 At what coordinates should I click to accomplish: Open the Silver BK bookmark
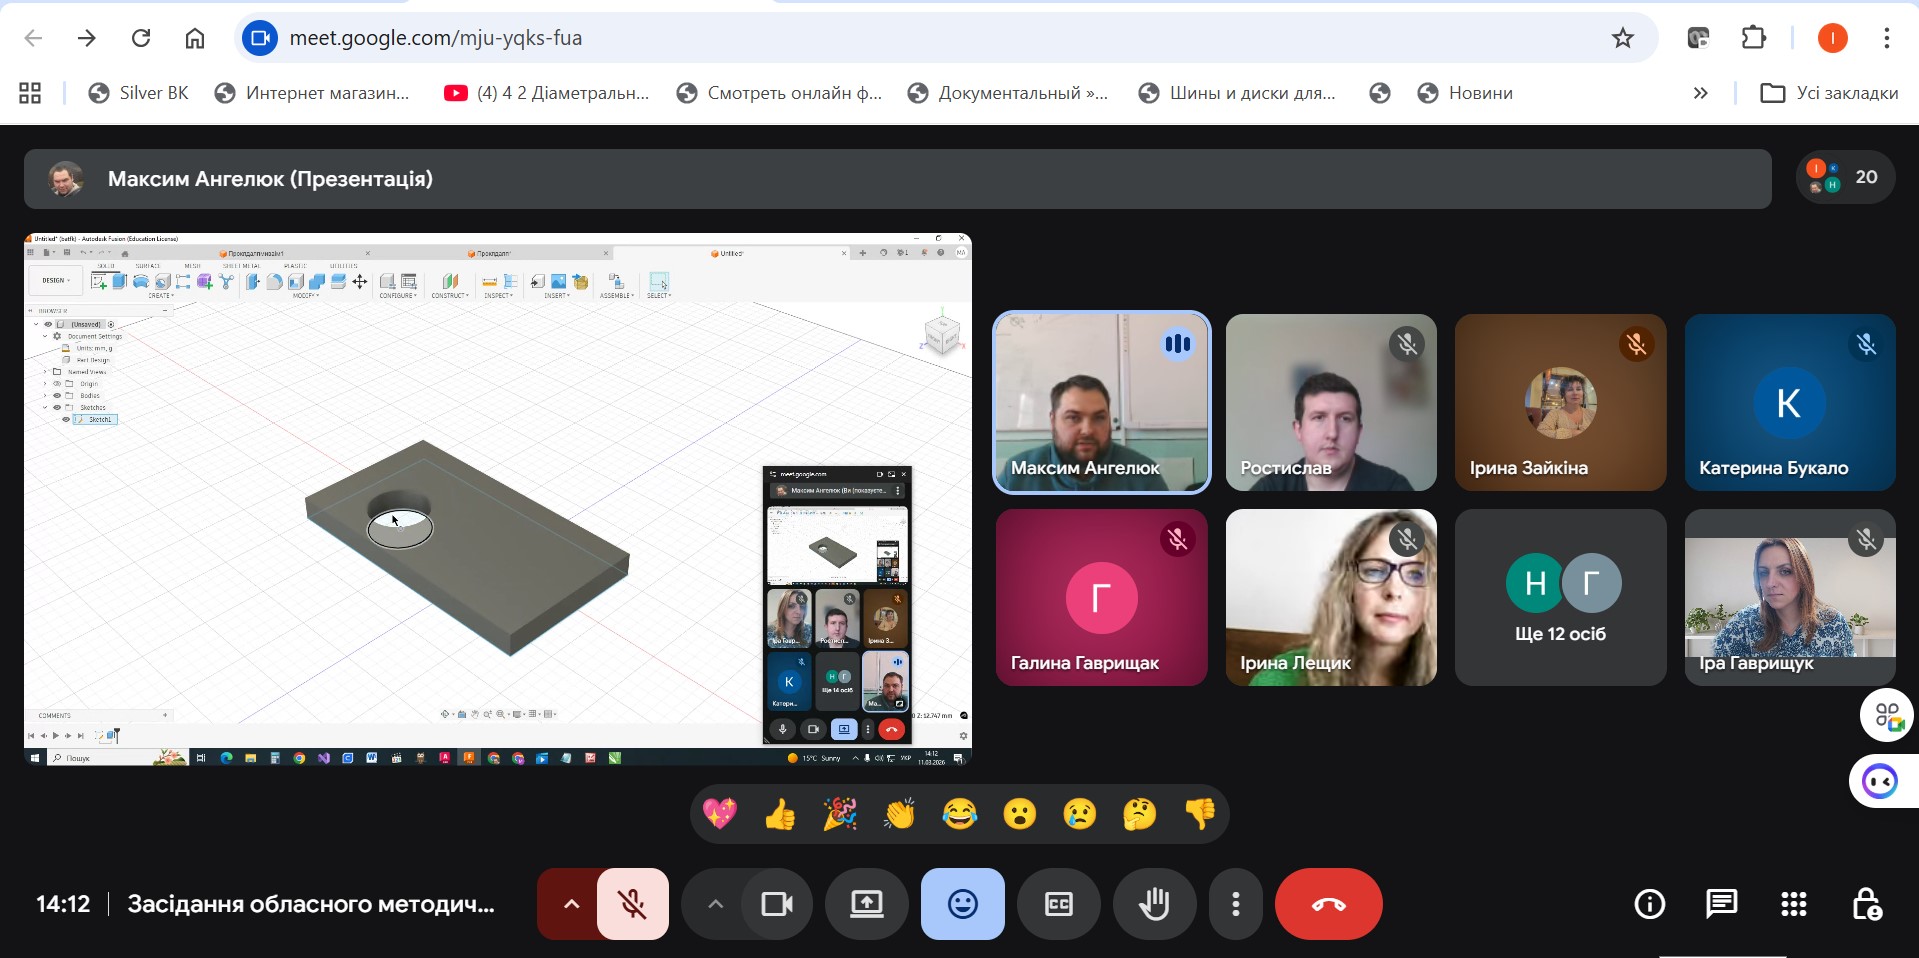[138, 93]
